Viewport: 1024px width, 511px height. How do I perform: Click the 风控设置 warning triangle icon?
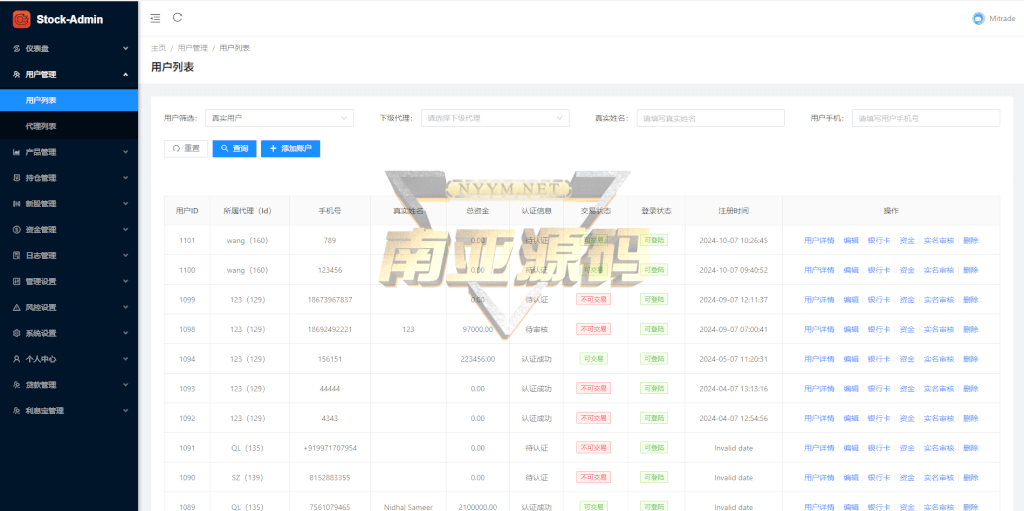pos(16,307)
